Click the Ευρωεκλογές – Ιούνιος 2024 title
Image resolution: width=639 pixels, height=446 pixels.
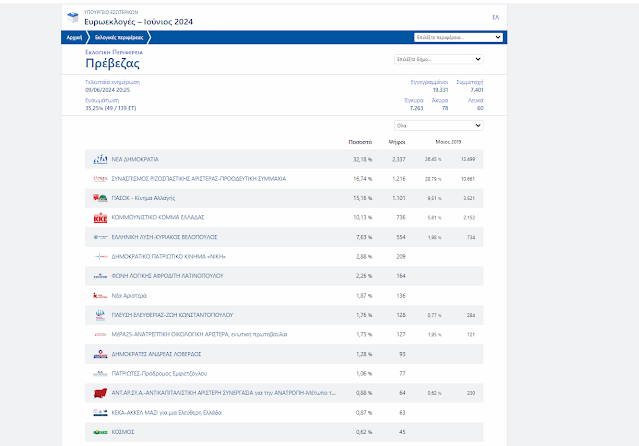pos(139,22)
